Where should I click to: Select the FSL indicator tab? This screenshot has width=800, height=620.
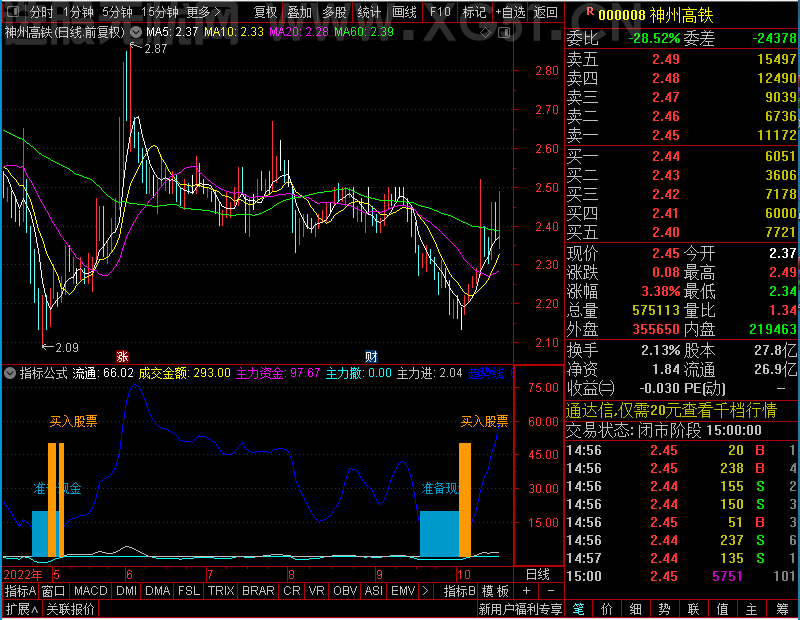[x=189, y=591]
